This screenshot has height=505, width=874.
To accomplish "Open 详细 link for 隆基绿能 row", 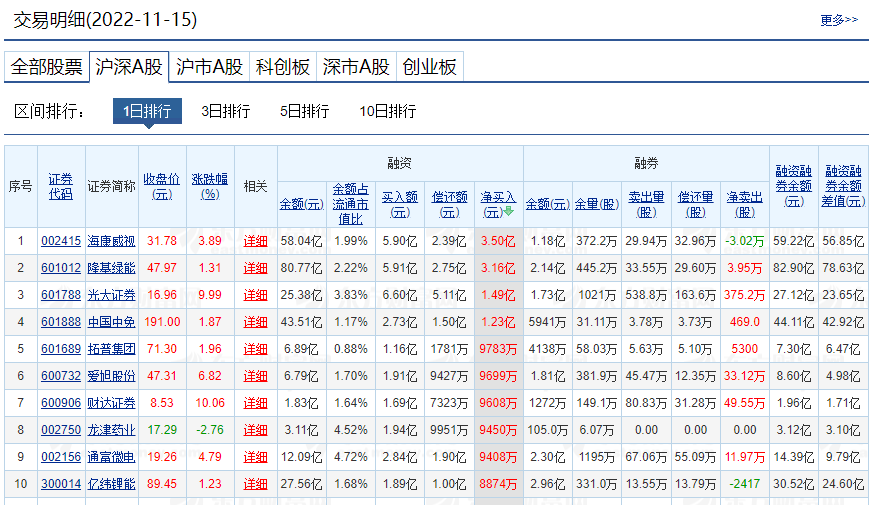I will click(255, 268).
